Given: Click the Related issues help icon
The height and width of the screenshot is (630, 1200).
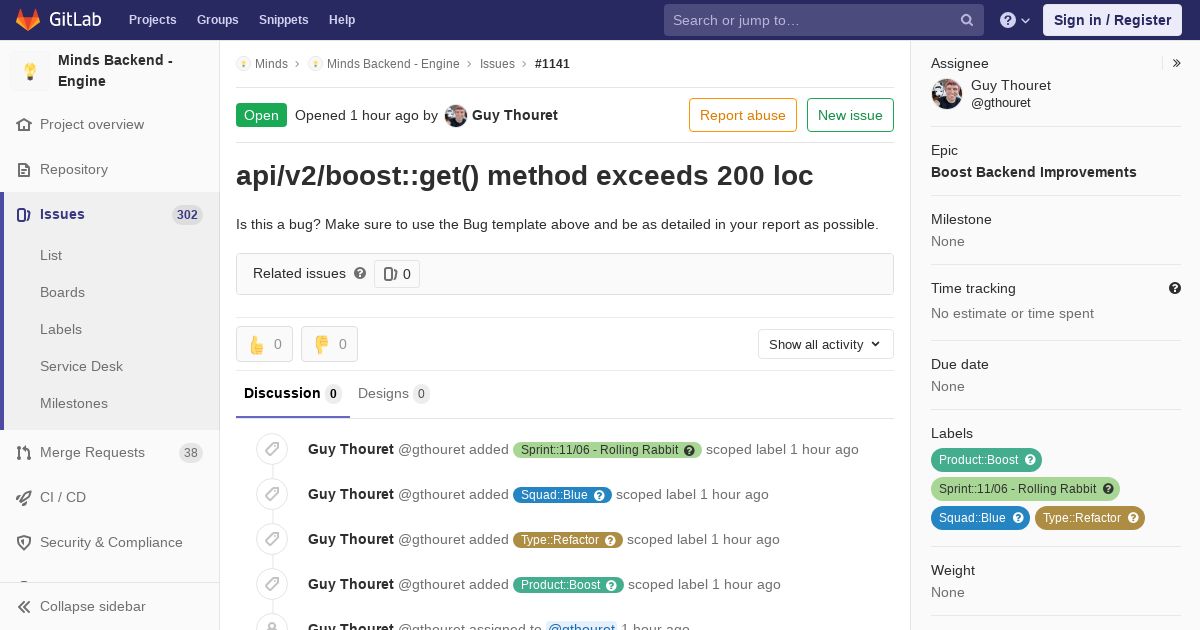Looking at the screenshot, I should (360, 273).
